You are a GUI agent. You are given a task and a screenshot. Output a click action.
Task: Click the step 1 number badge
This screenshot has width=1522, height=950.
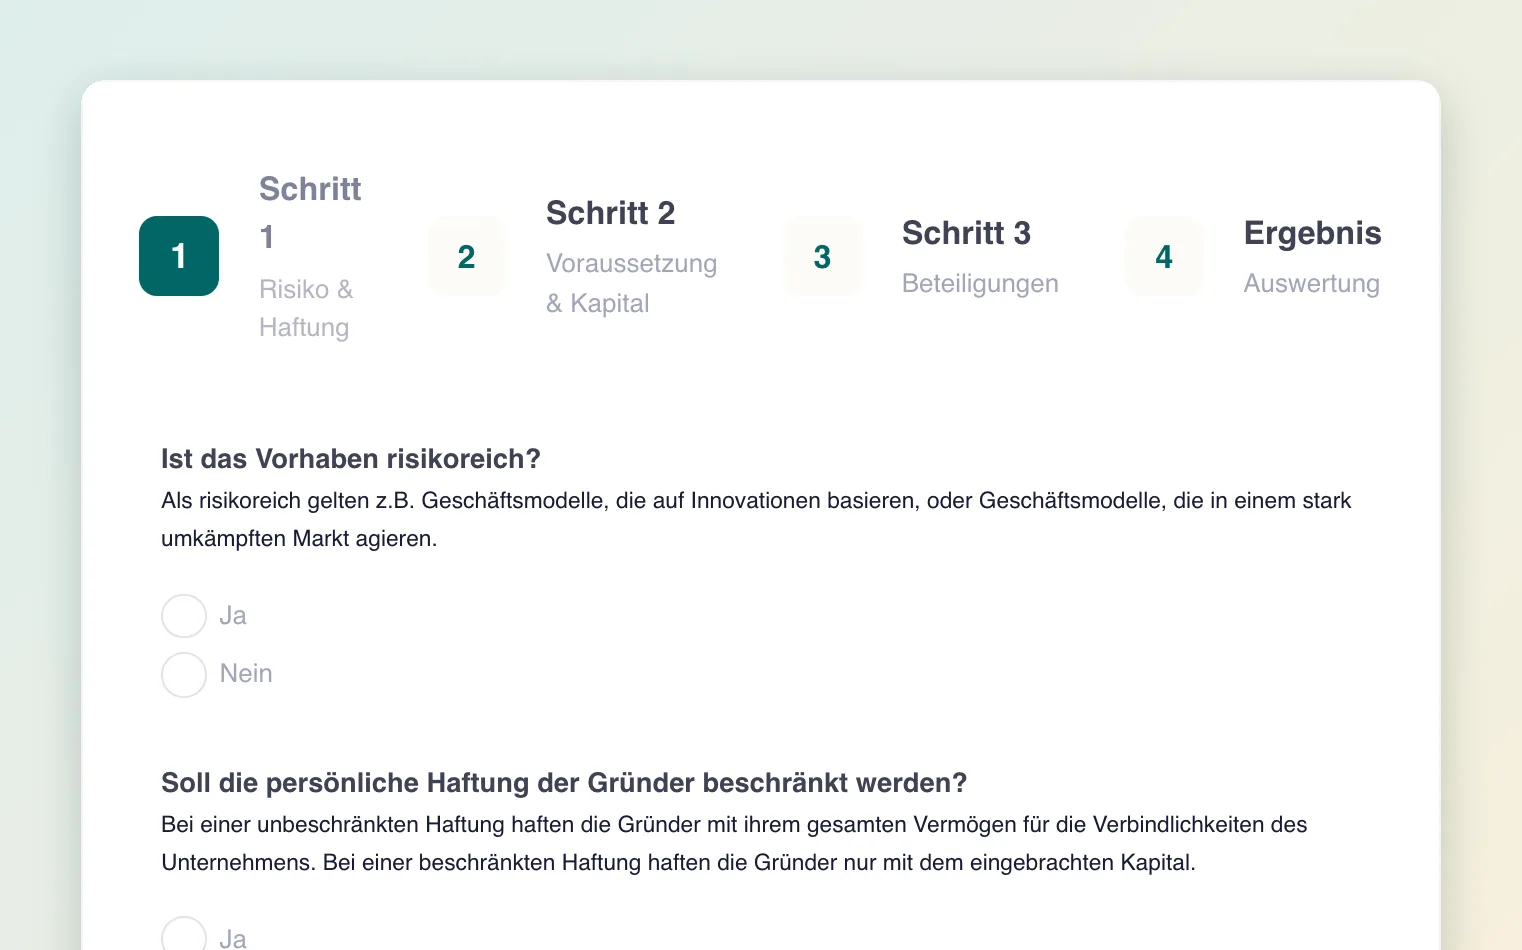[179, 256]
